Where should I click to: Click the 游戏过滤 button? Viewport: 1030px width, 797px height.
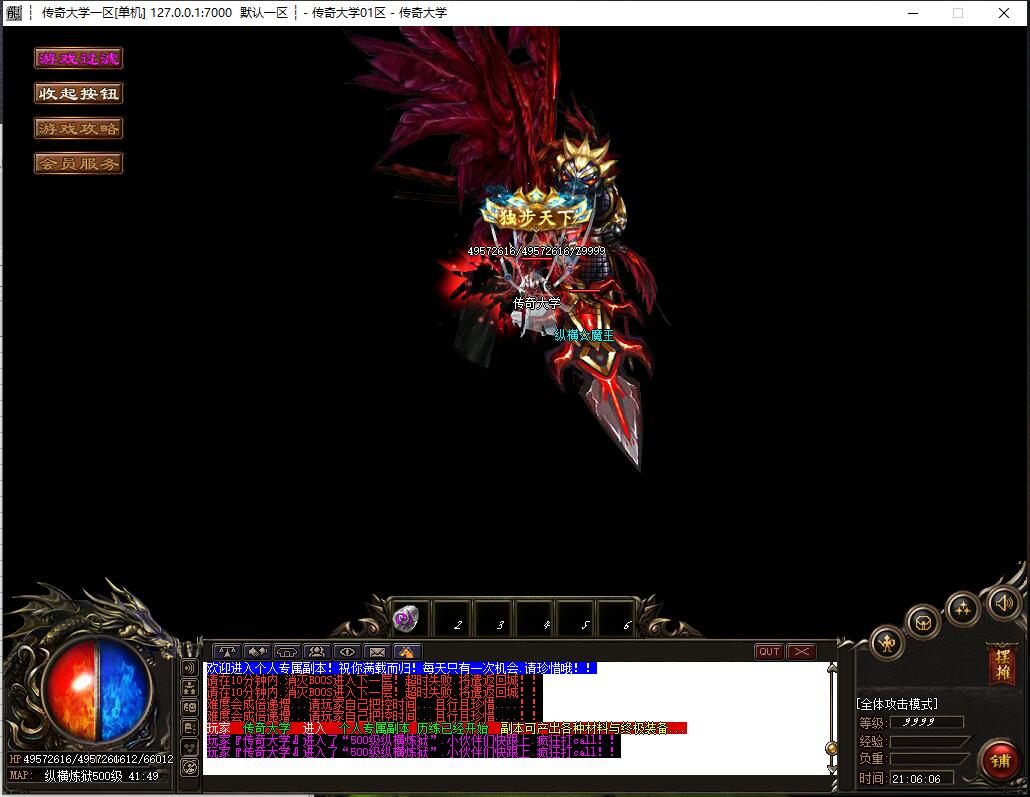click(x=78, y=58)
